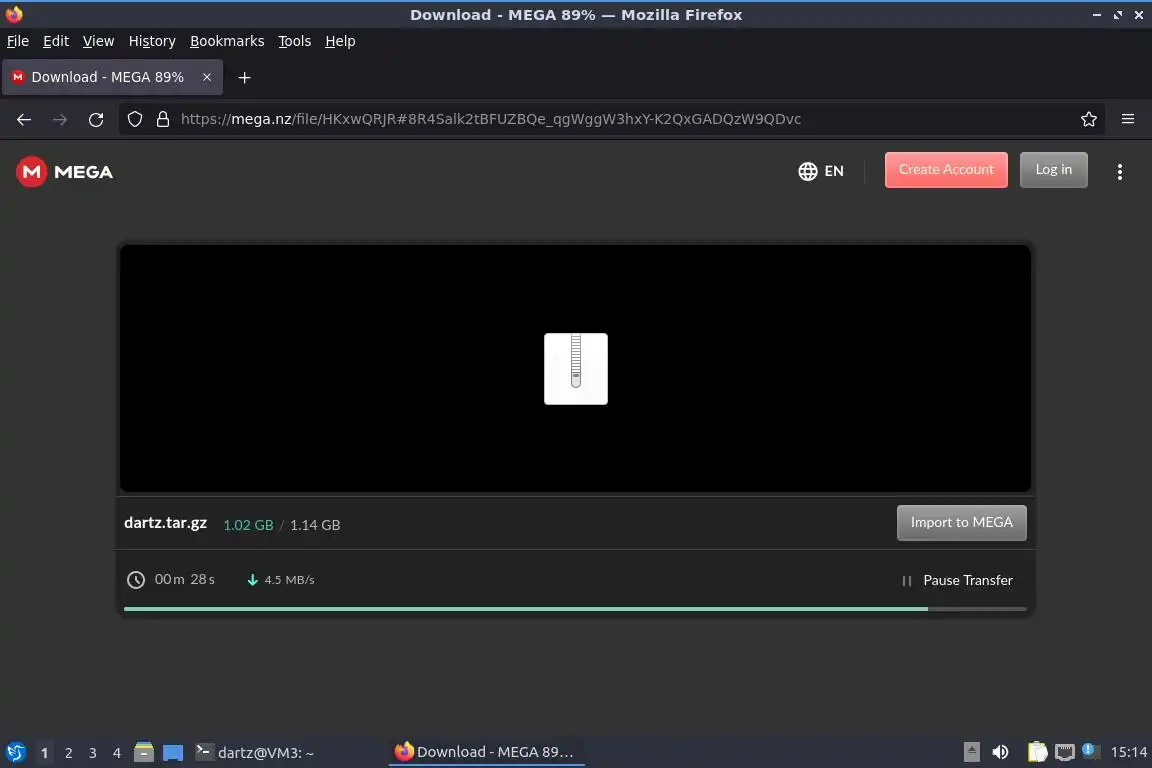Switch to workspace 1
Image resolution: width=1152 pixels, height=768 pixels.
pos(45,753)
